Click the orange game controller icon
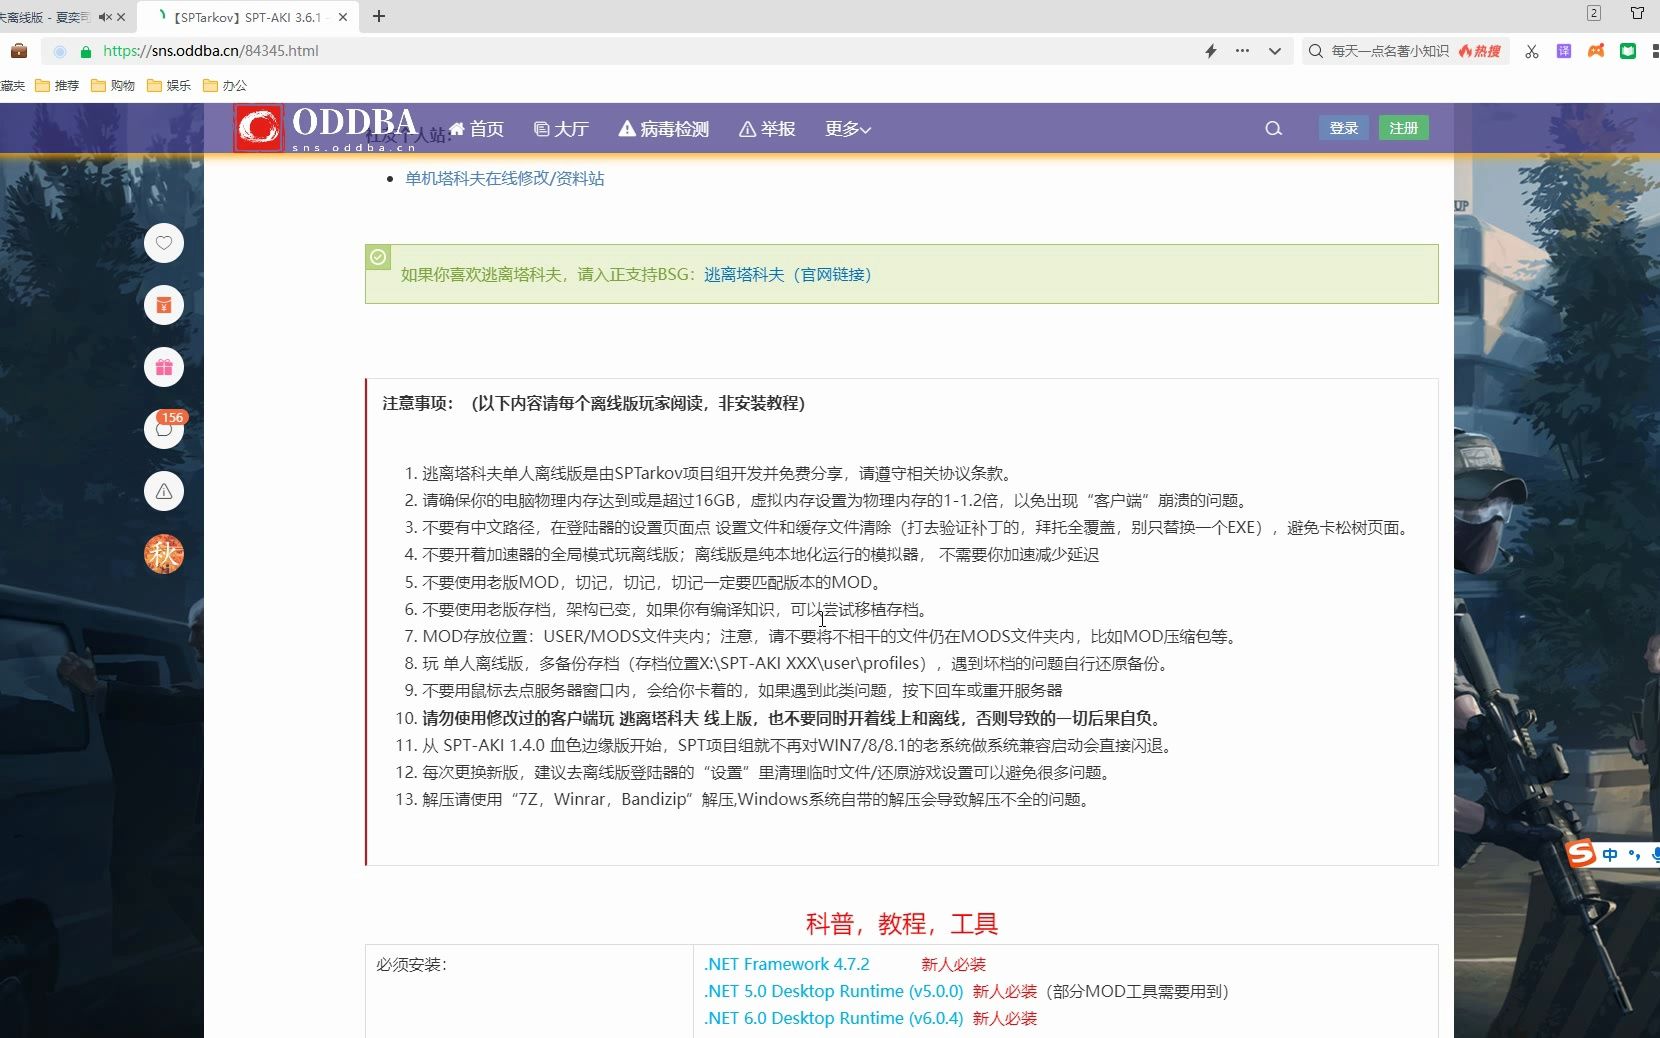The width and height of the screenshot is (1660, 1038). click(x=1596, y=51)
